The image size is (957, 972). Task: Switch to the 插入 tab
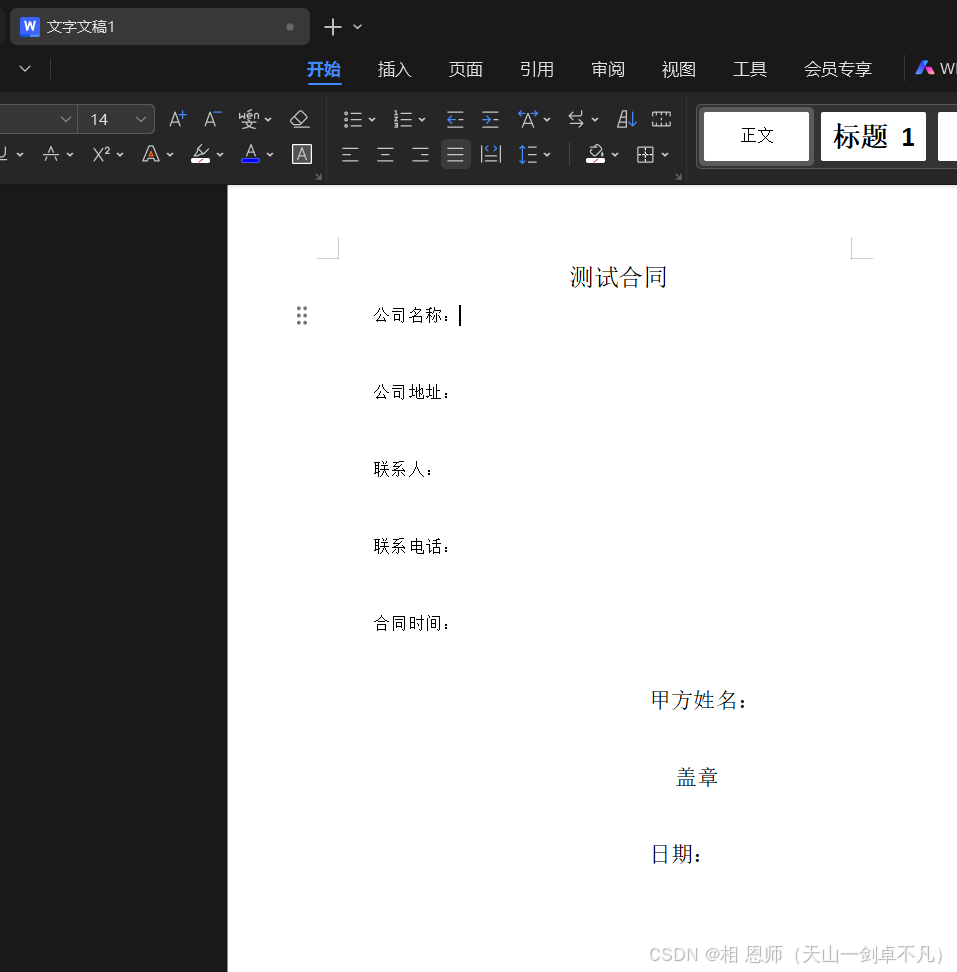(394, 69)
